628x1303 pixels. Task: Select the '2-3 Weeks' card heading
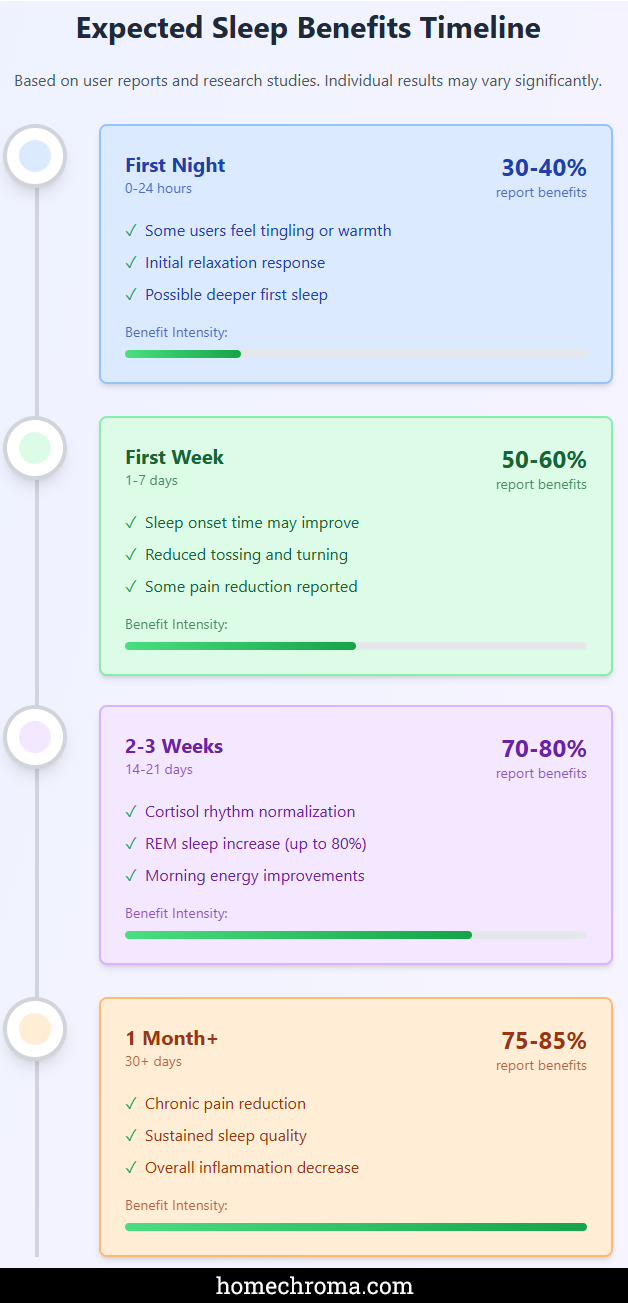coord(174,746)
